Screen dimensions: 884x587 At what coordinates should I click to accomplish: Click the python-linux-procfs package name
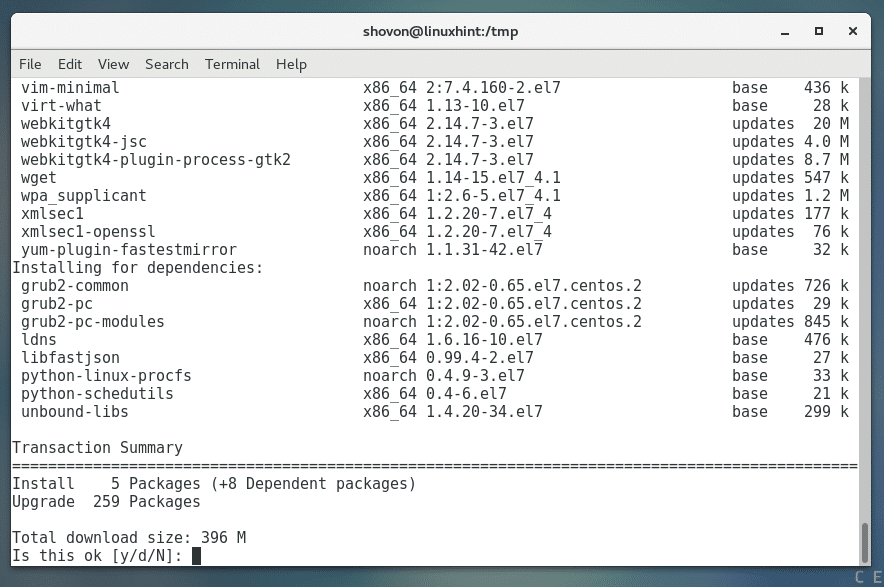(106, 376)
